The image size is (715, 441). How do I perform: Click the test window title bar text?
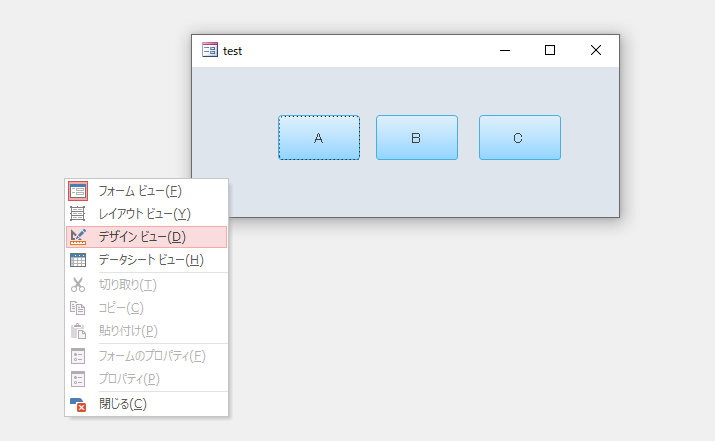pyautogui.click(x=233, y=51)
